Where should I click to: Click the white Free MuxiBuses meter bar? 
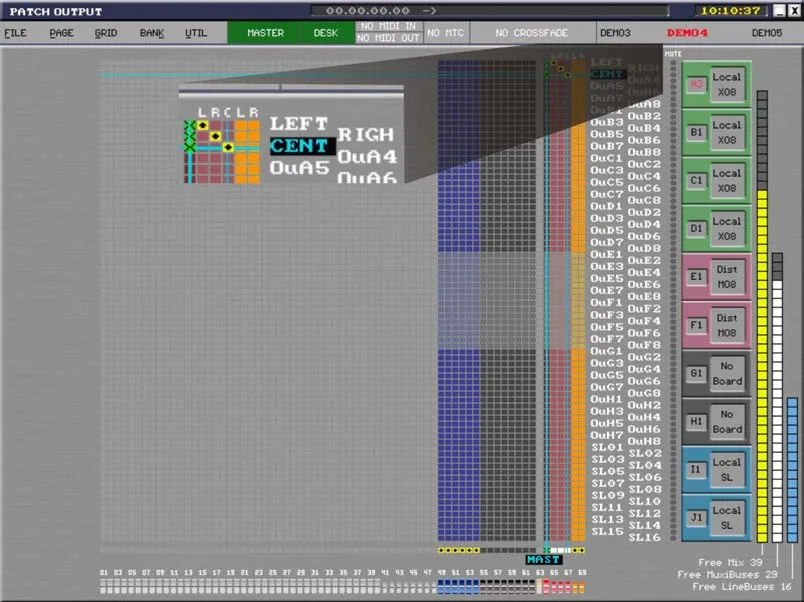coord(777,411)
